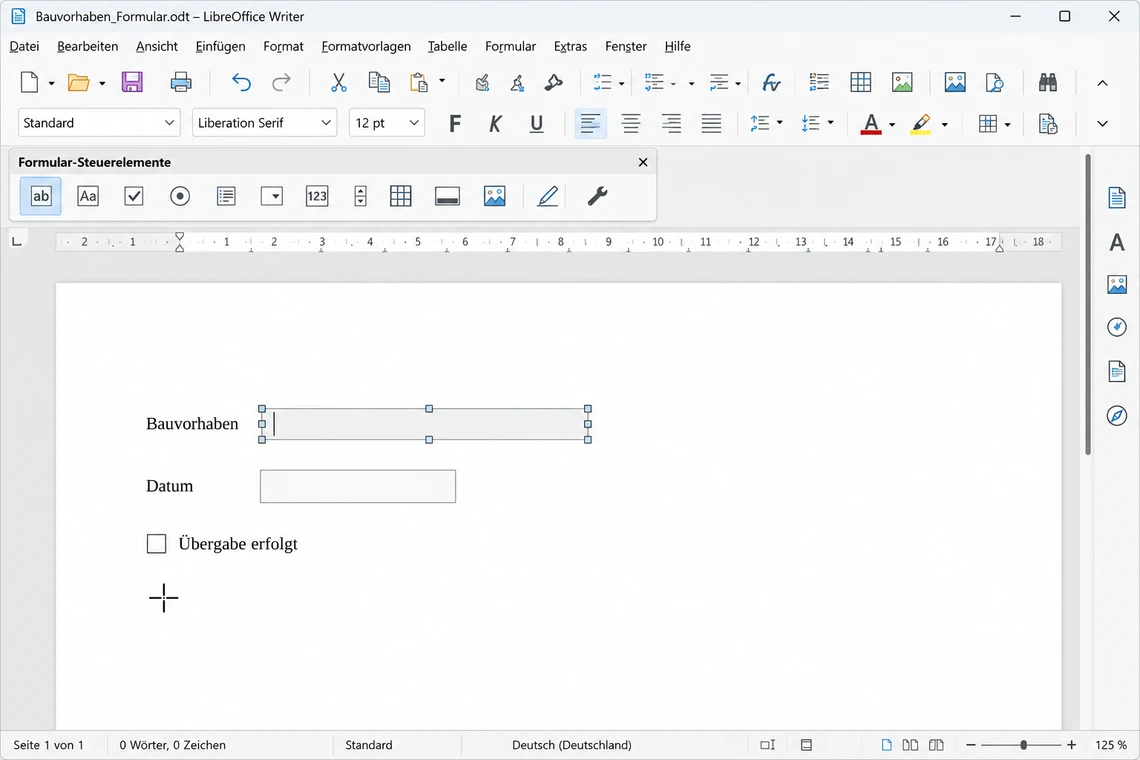Print the document
1140x760 pixels.
[181, 83]
